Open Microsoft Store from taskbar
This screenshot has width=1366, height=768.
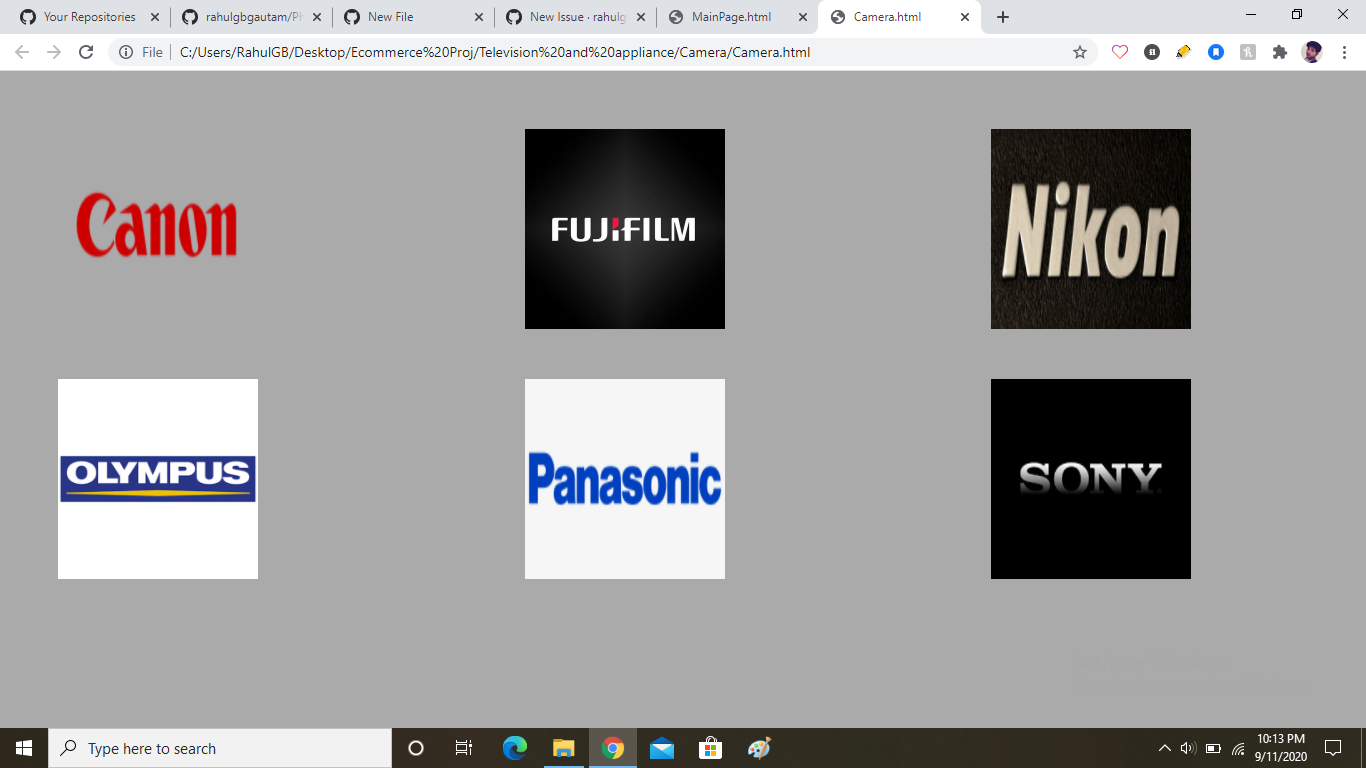(711, 748)
